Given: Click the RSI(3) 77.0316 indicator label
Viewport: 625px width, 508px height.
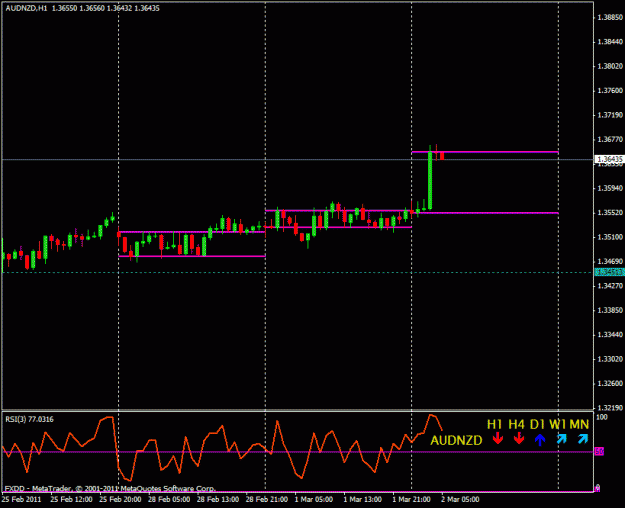Looking at the screenshot, I should [x=29, y=419].
